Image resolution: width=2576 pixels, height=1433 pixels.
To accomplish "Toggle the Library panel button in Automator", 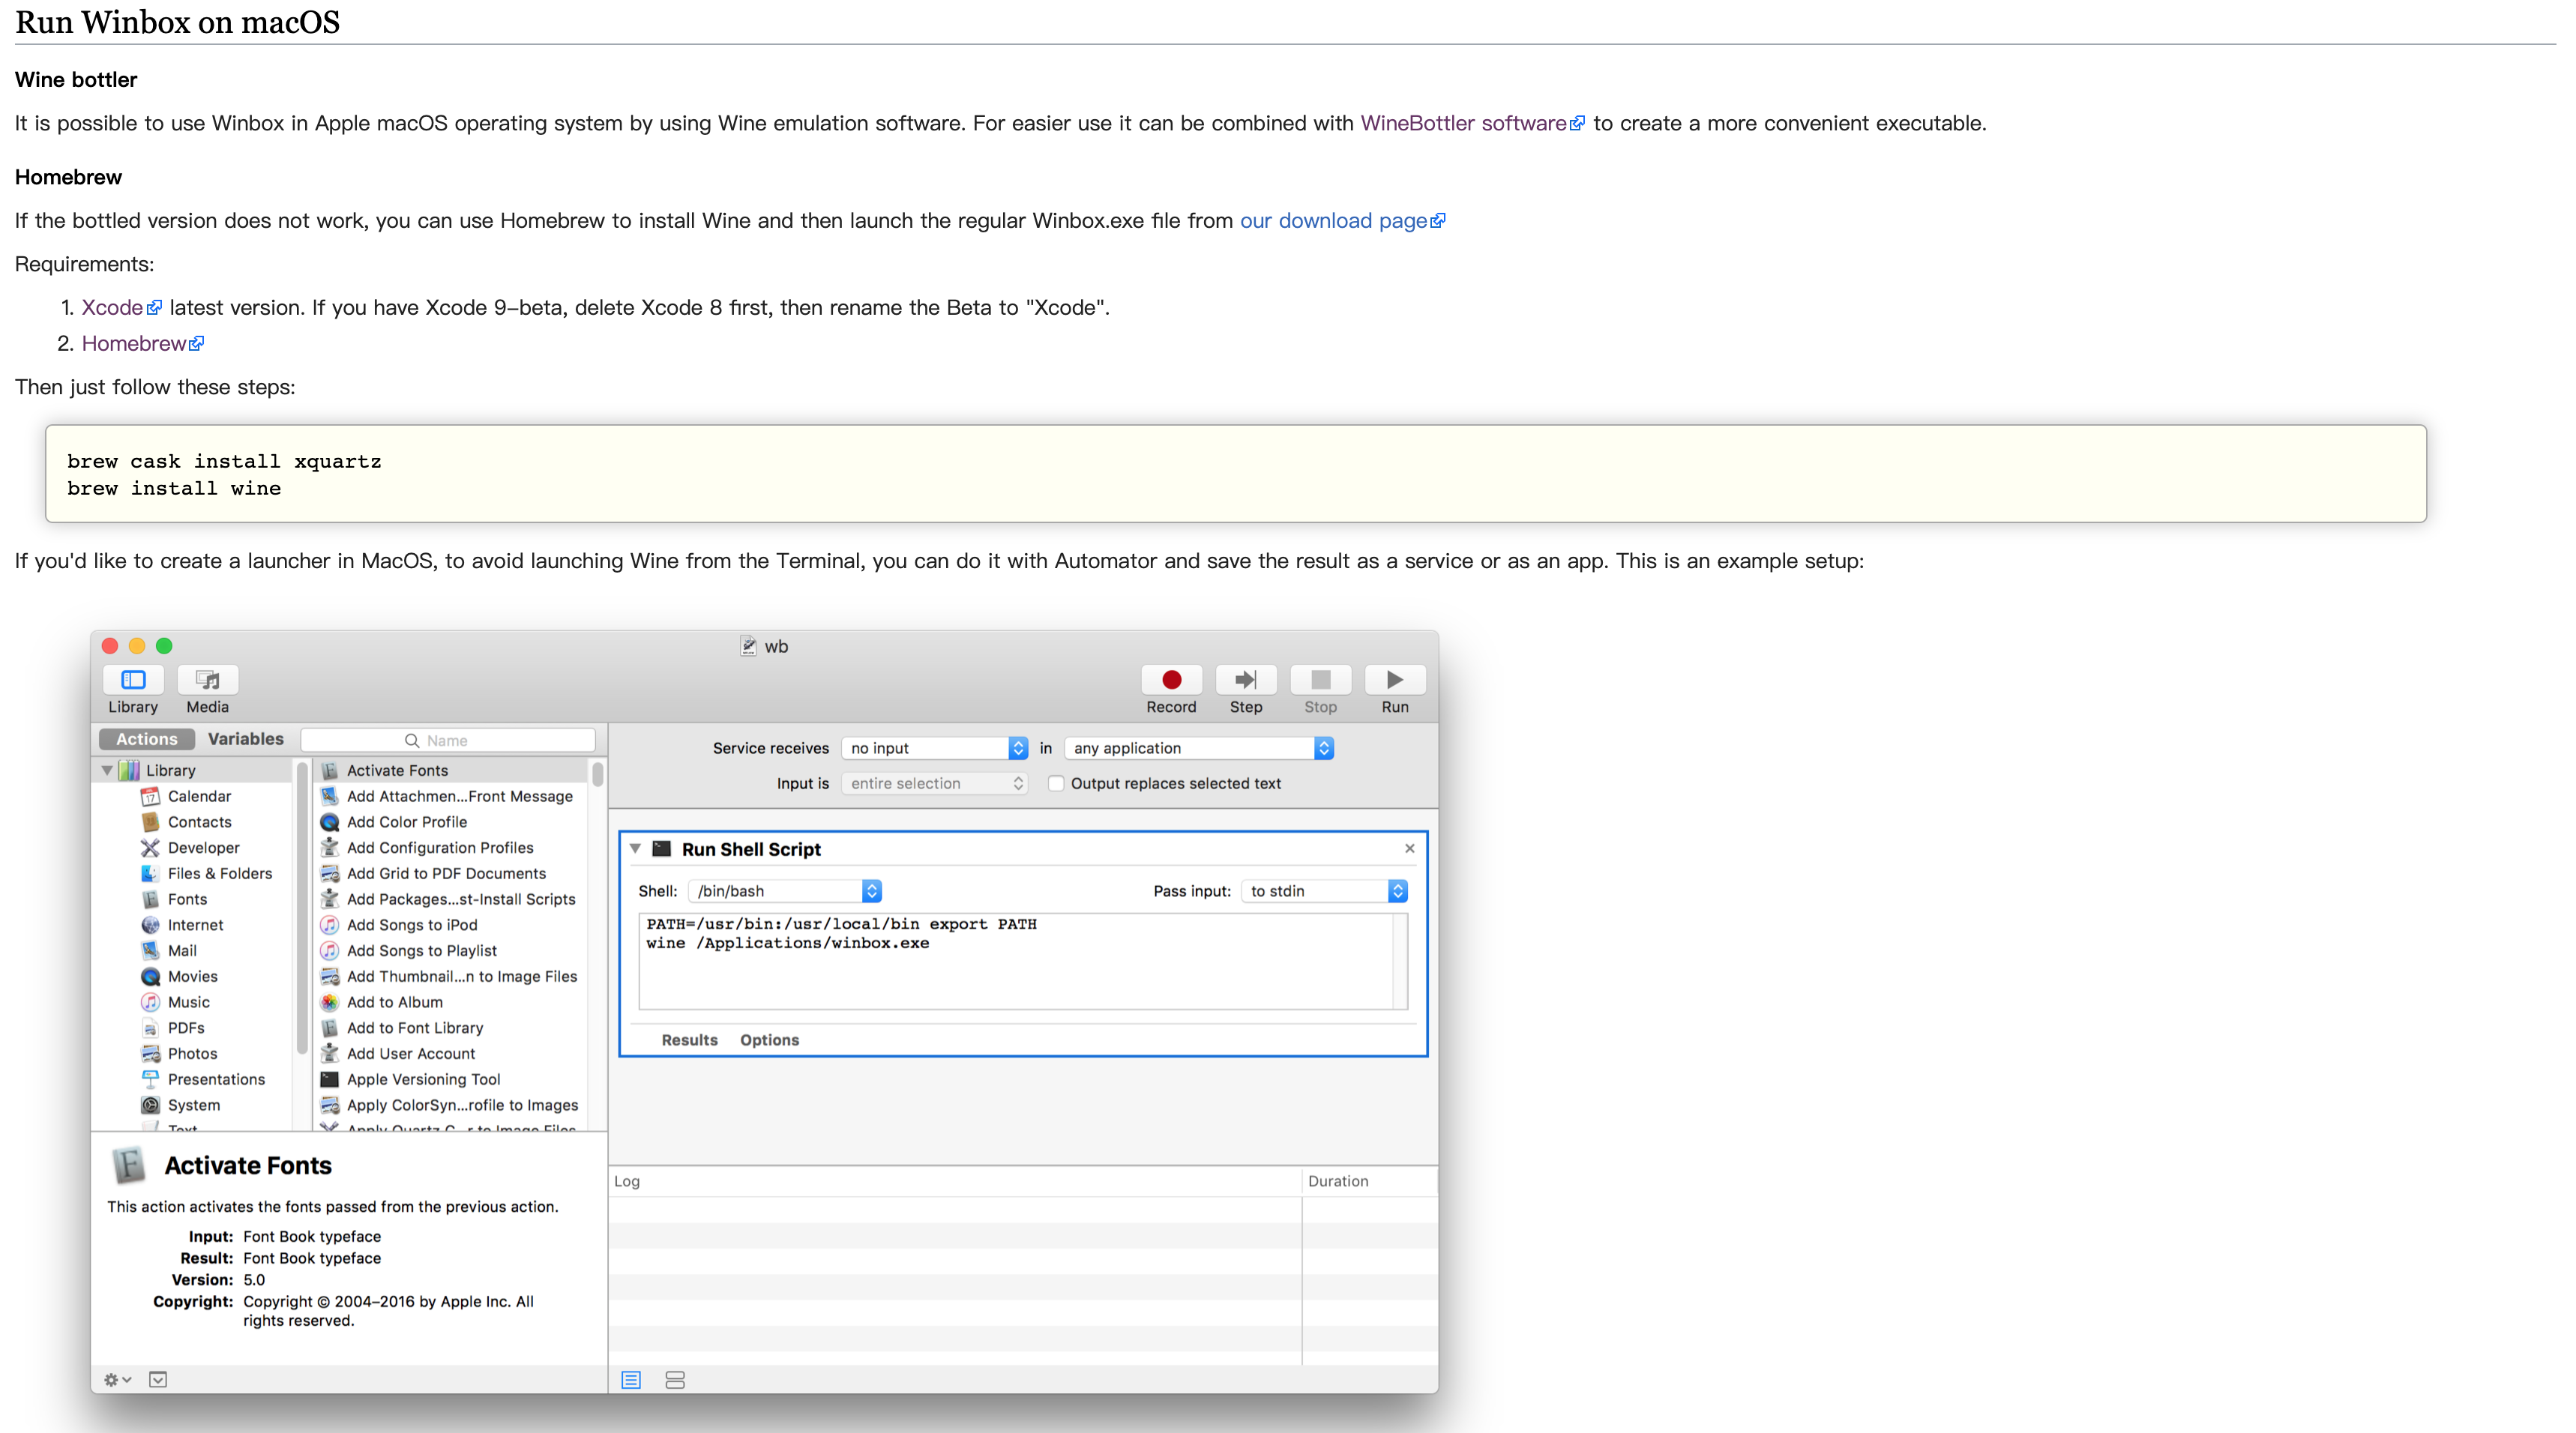I will pyautogui.click(x=133, y=680).
